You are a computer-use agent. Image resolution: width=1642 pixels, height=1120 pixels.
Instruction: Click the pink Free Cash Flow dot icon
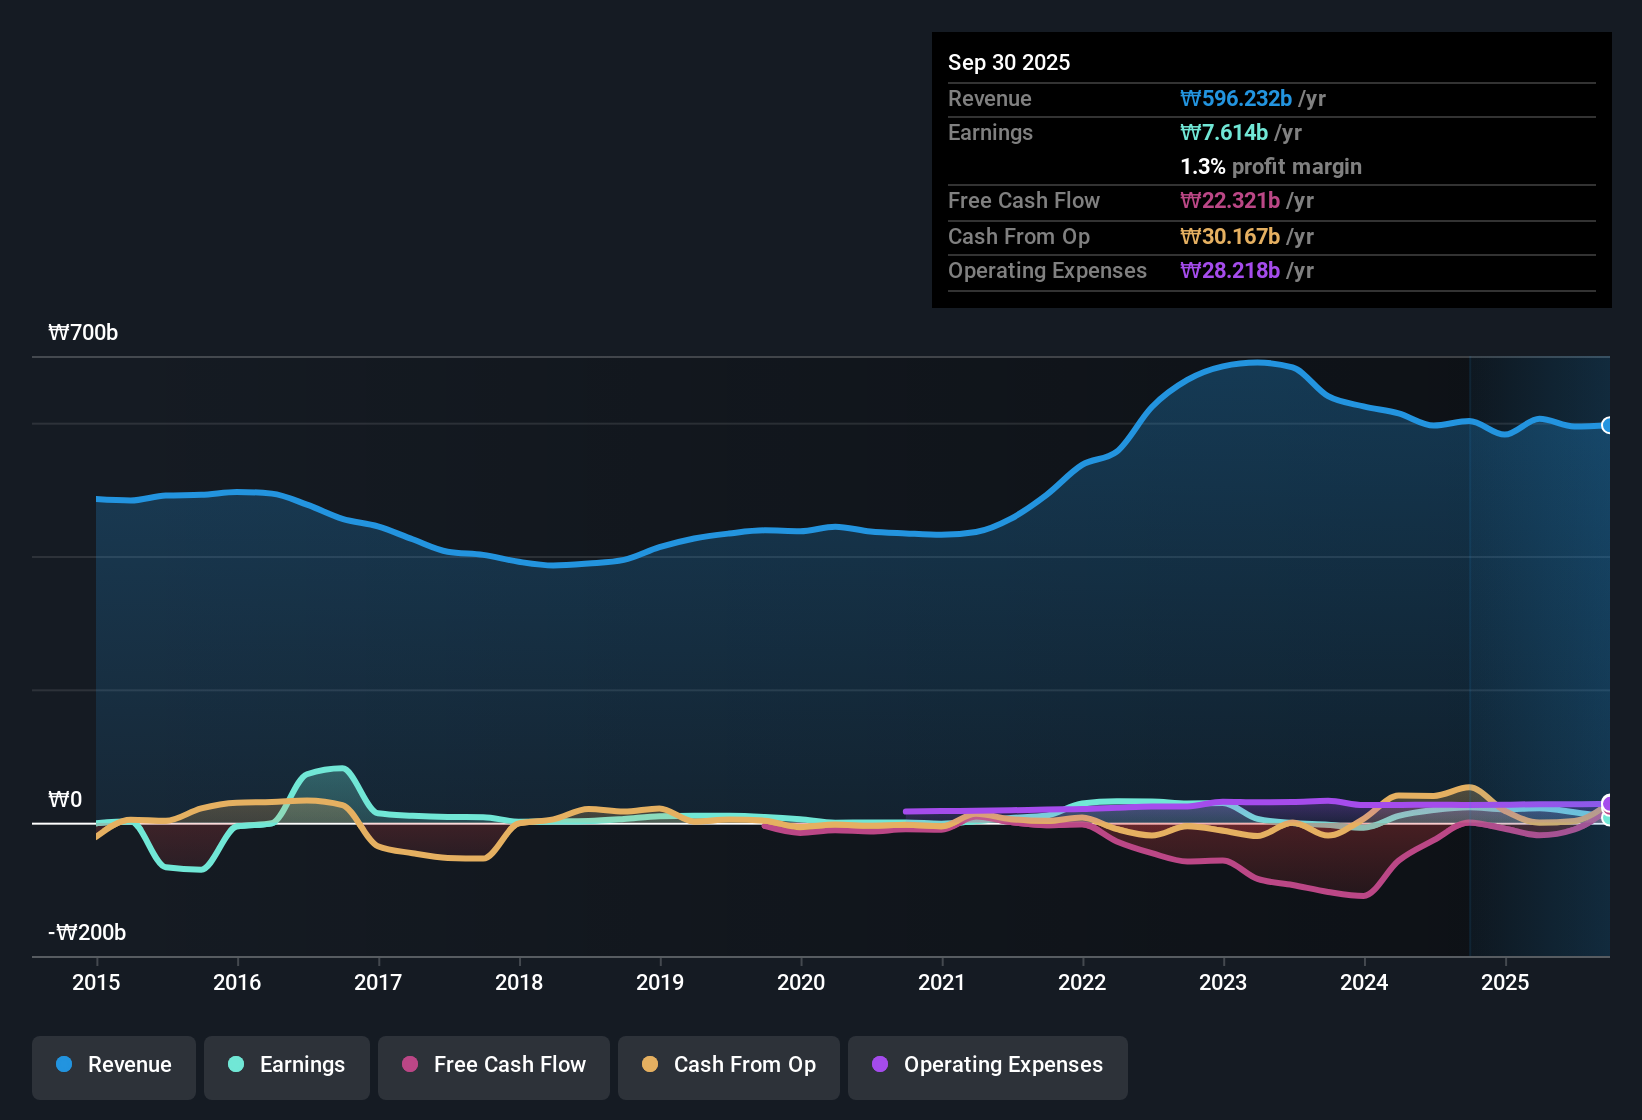pos(409,1065)
